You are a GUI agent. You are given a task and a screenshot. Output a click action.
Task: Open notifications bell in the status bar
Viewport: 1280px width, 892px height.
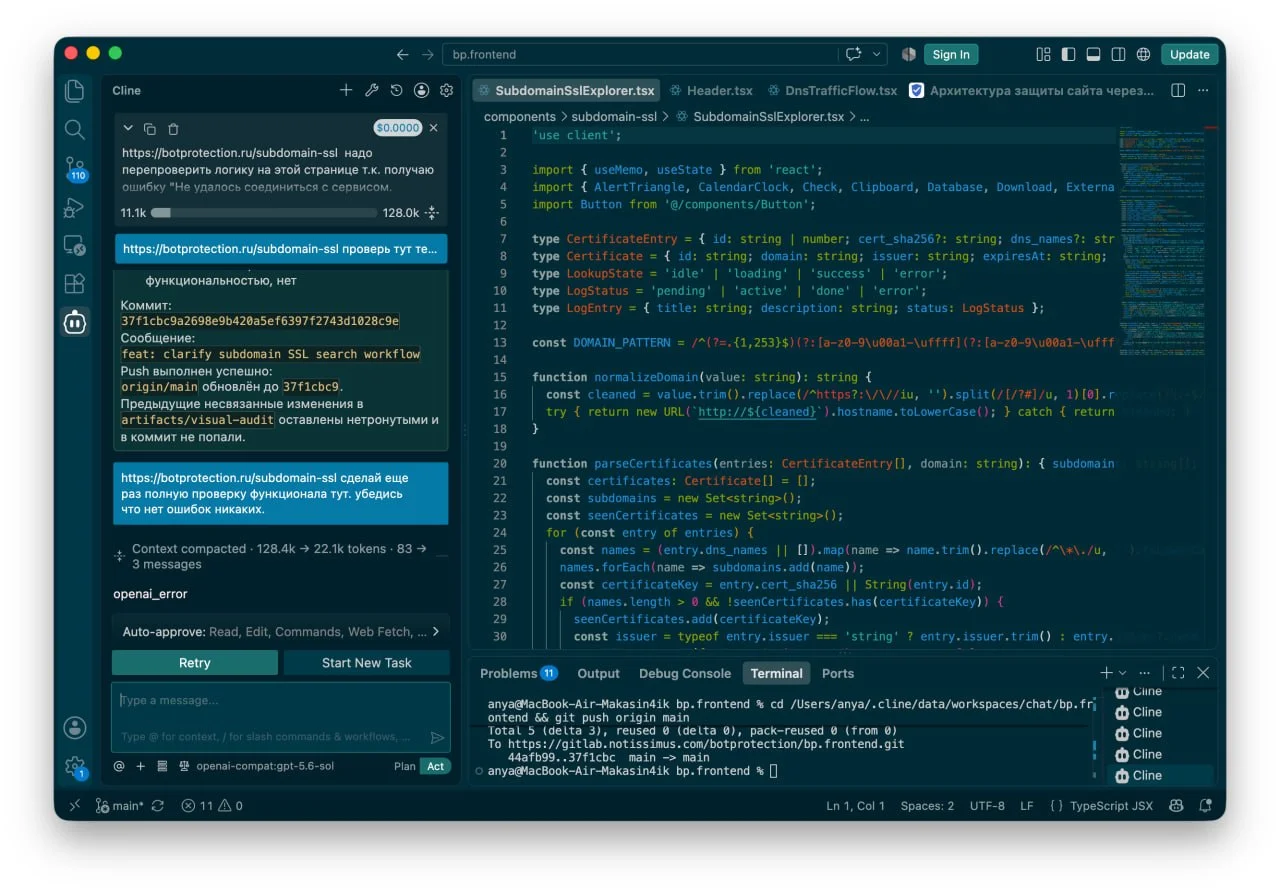1206,806
